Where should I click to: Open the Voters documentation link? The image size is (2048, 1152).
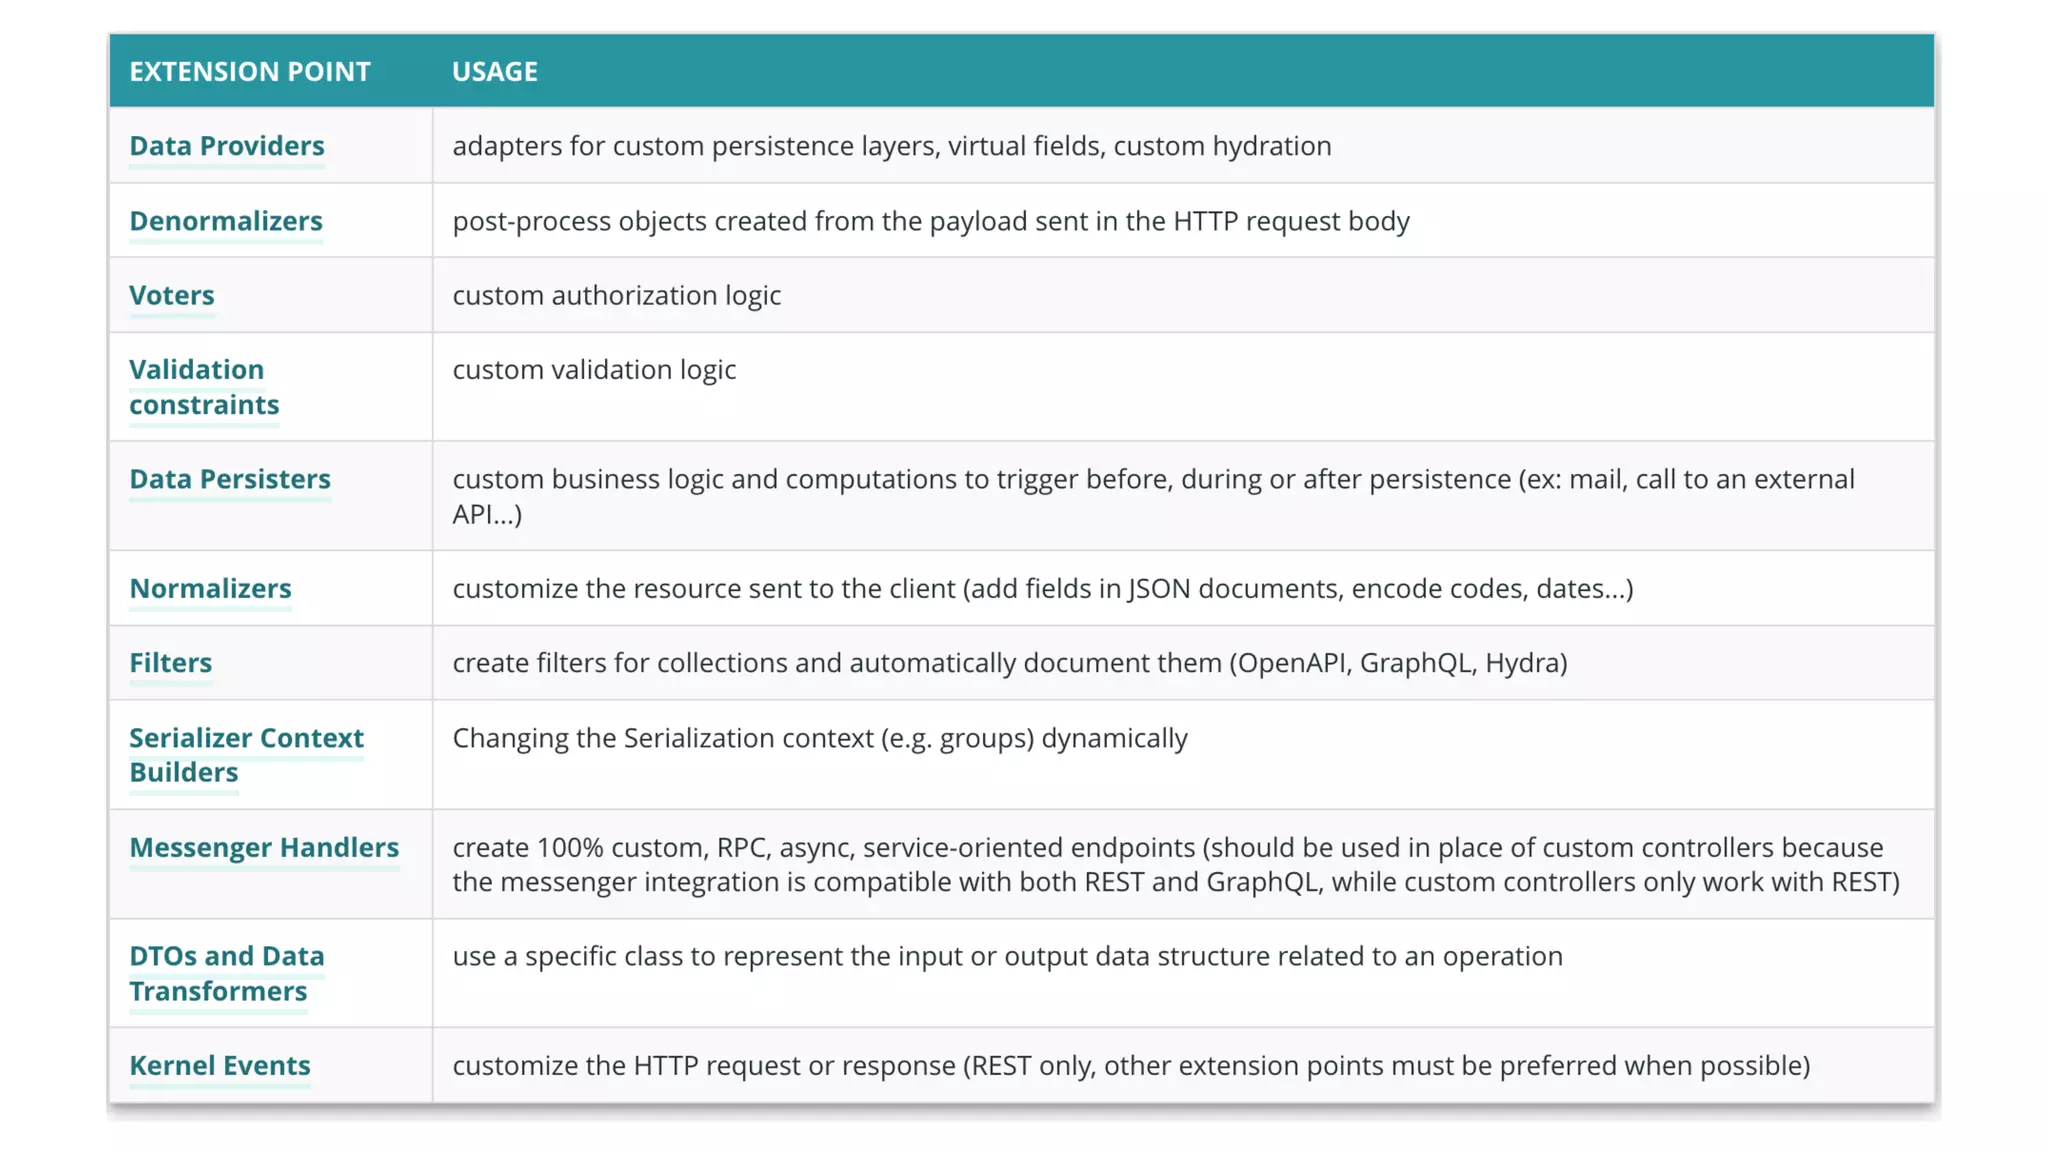172,296
